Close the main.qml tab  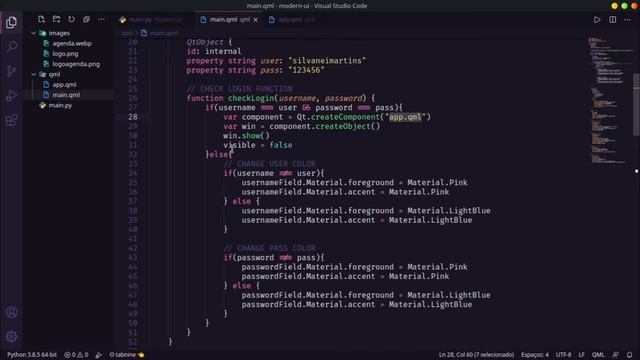pyautogui.click(x=256, y=20)
